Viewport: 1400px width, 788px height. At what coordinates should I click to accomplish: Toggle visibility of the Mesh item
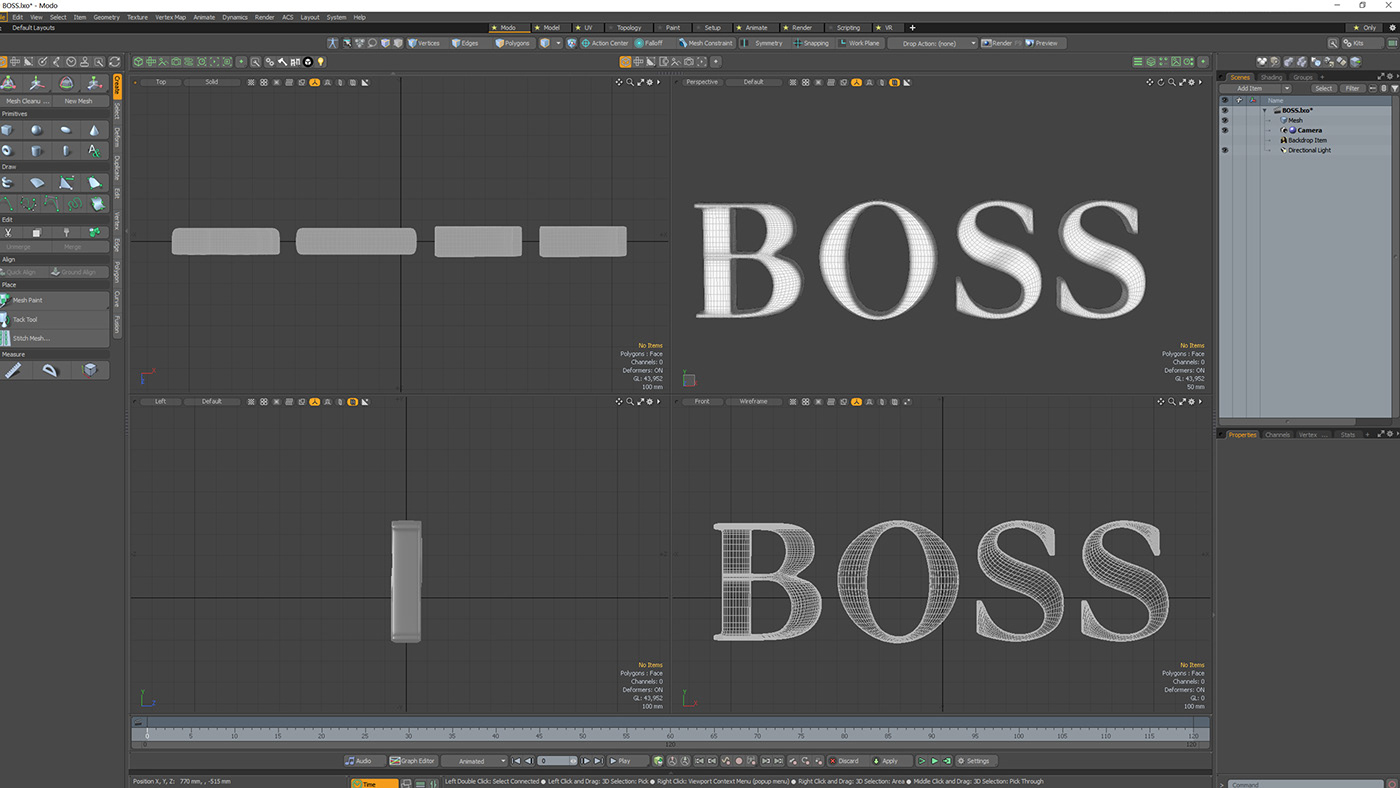(1224, 120)
